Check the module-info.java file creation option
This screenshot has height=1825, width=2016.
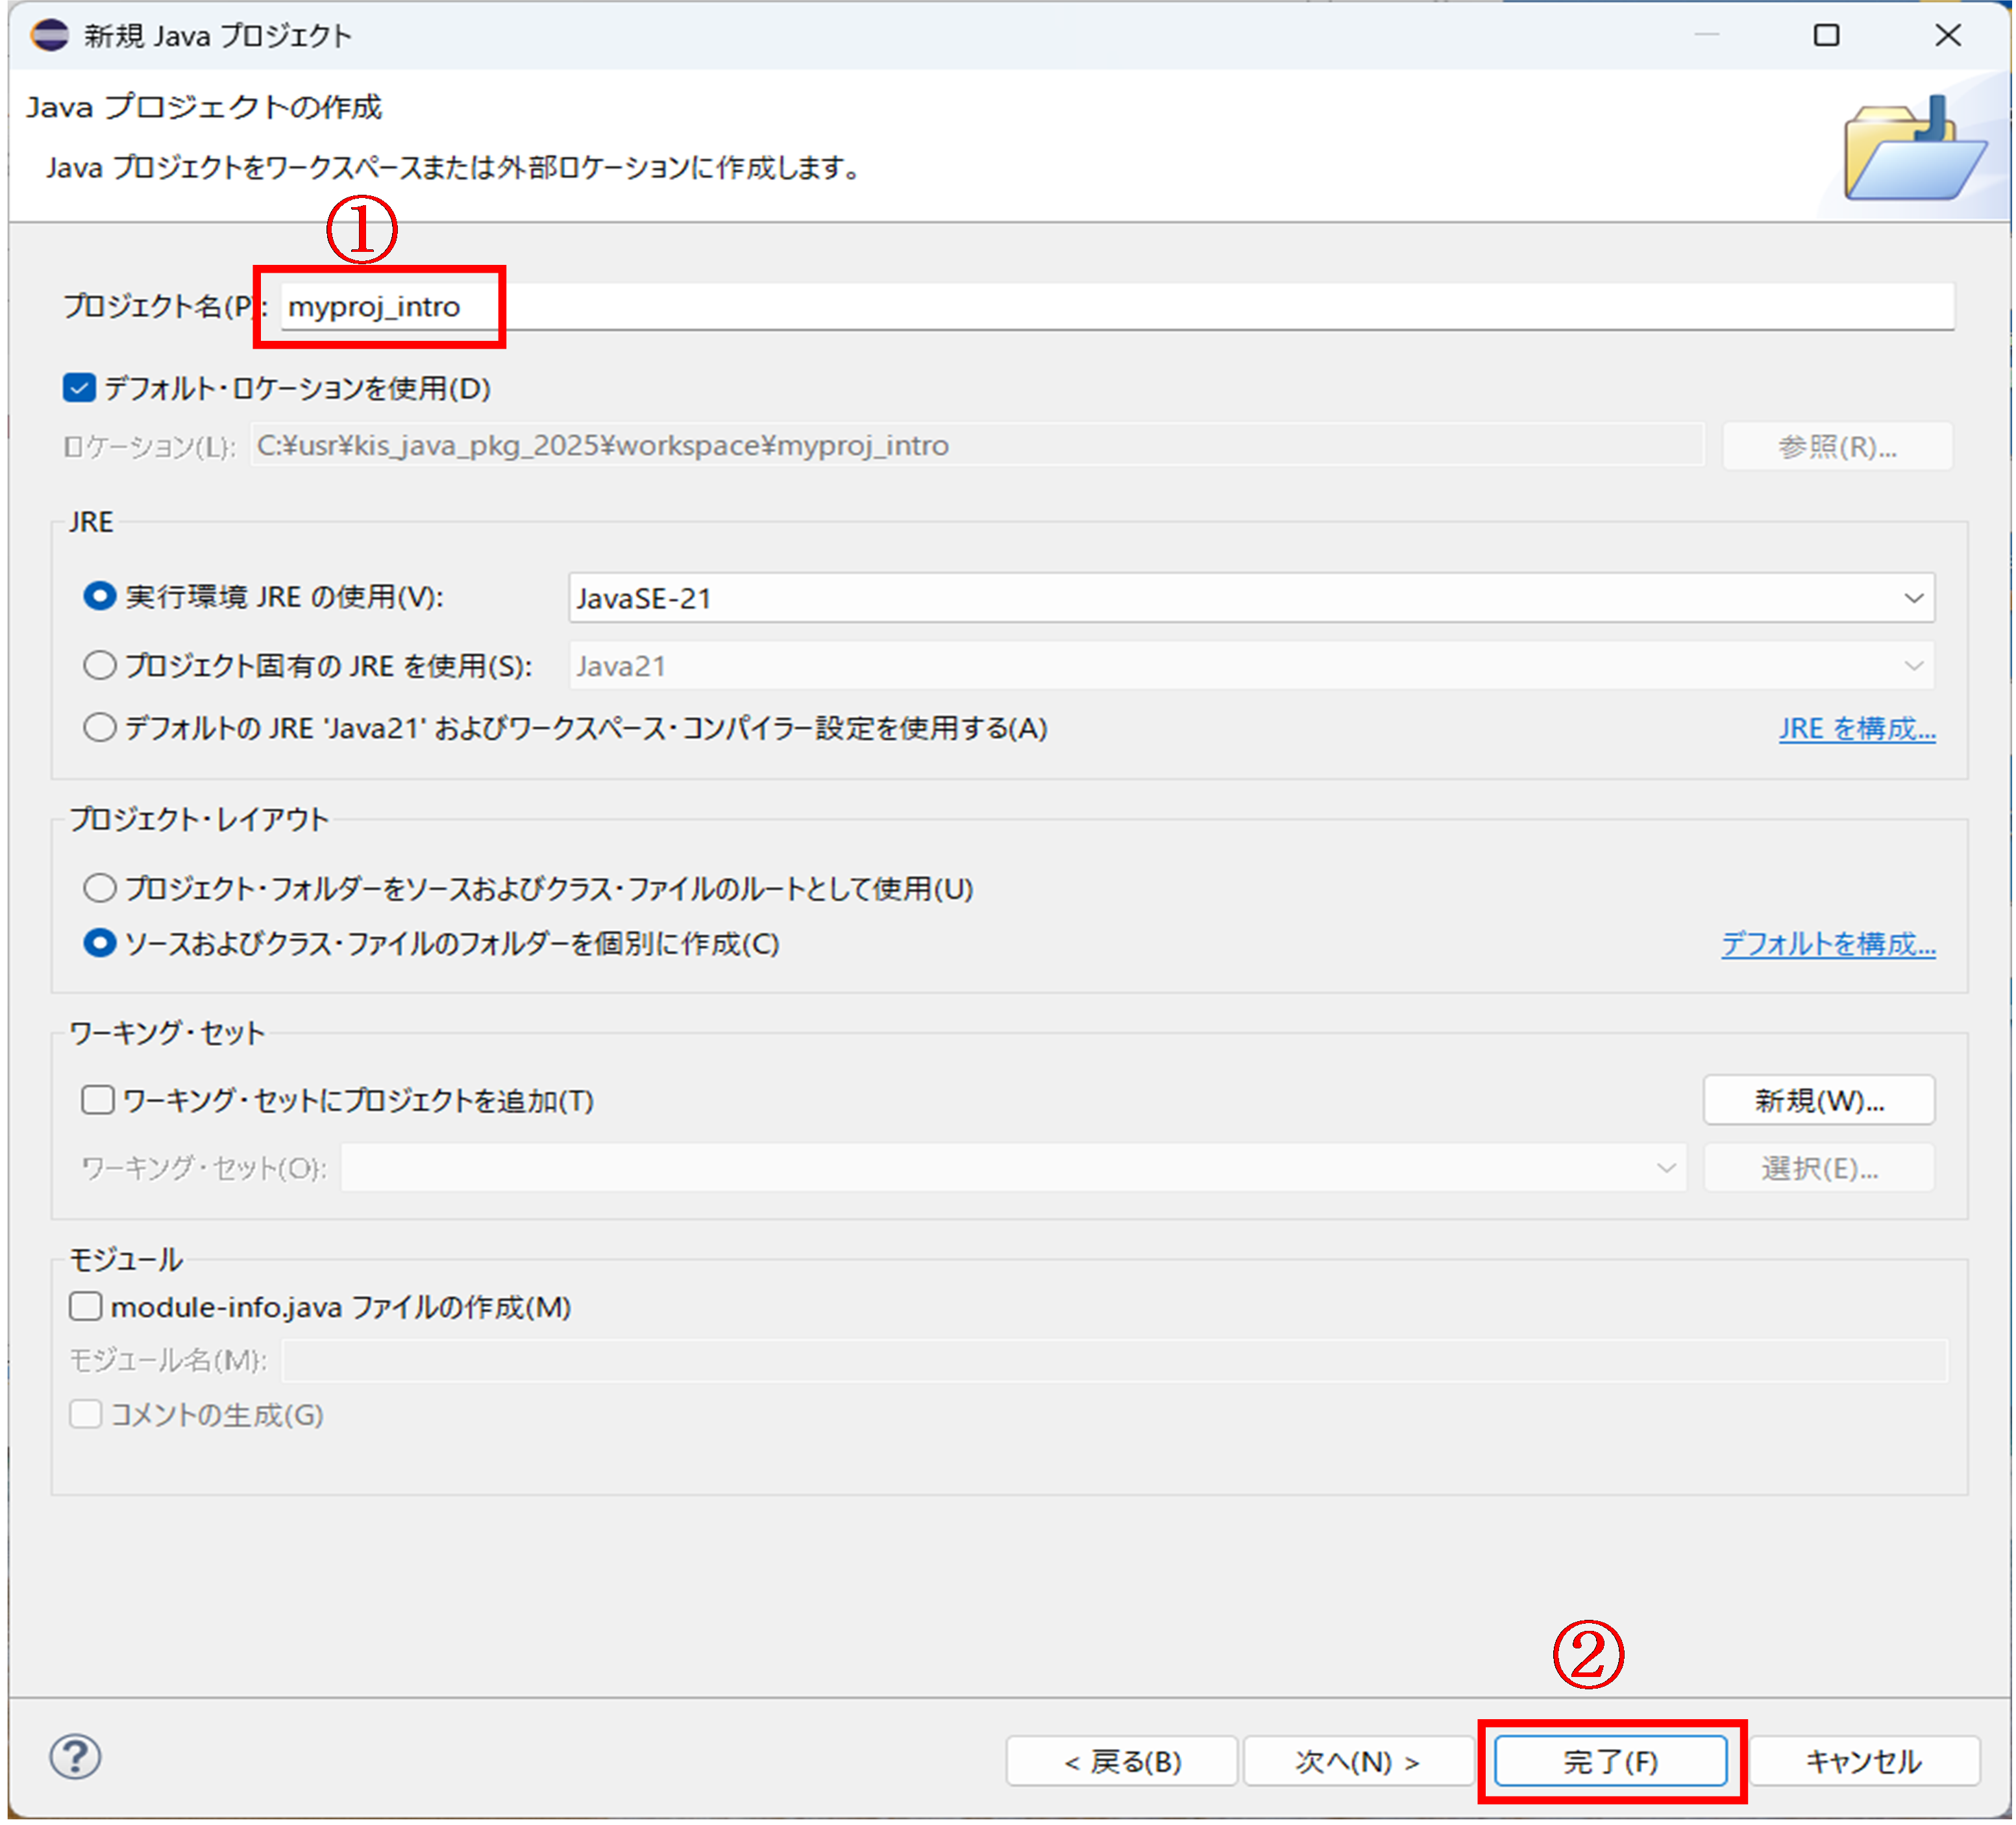point(86,1306)
